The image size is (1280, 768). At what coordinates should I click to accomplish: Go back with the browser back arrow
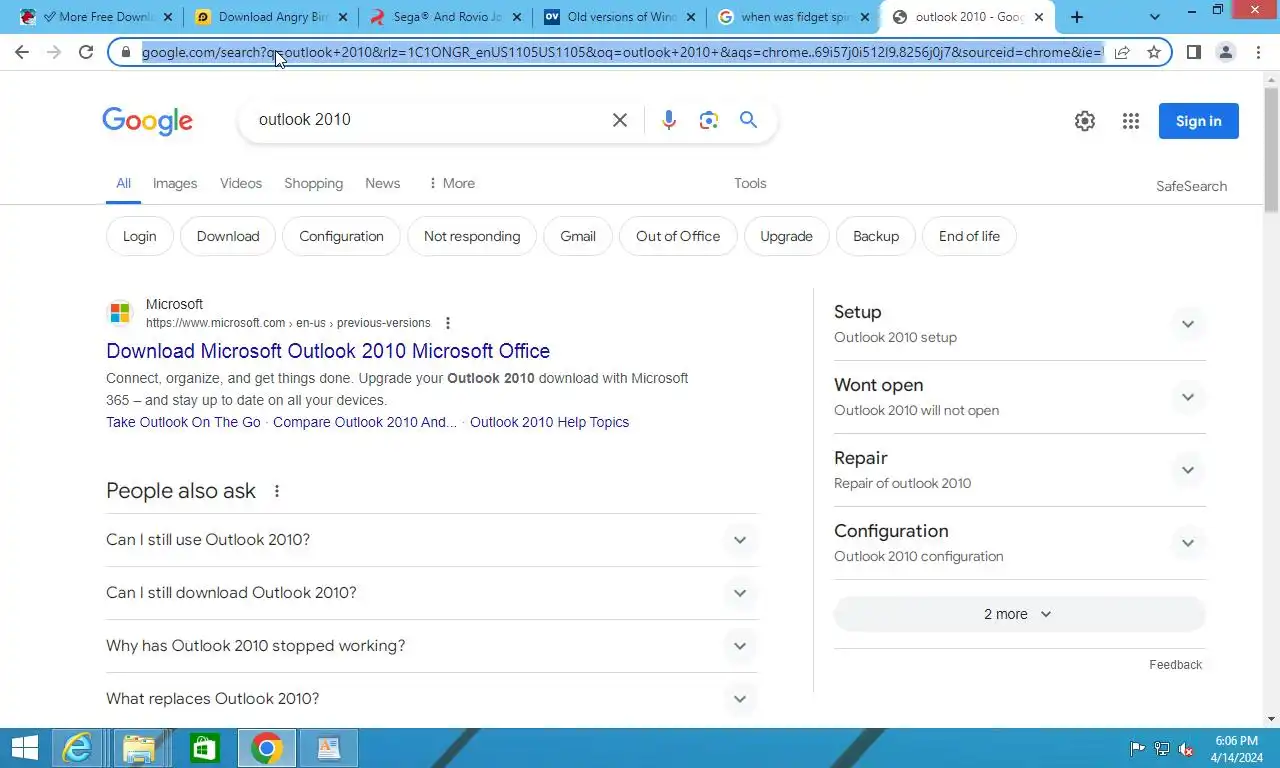click(22, 52)
